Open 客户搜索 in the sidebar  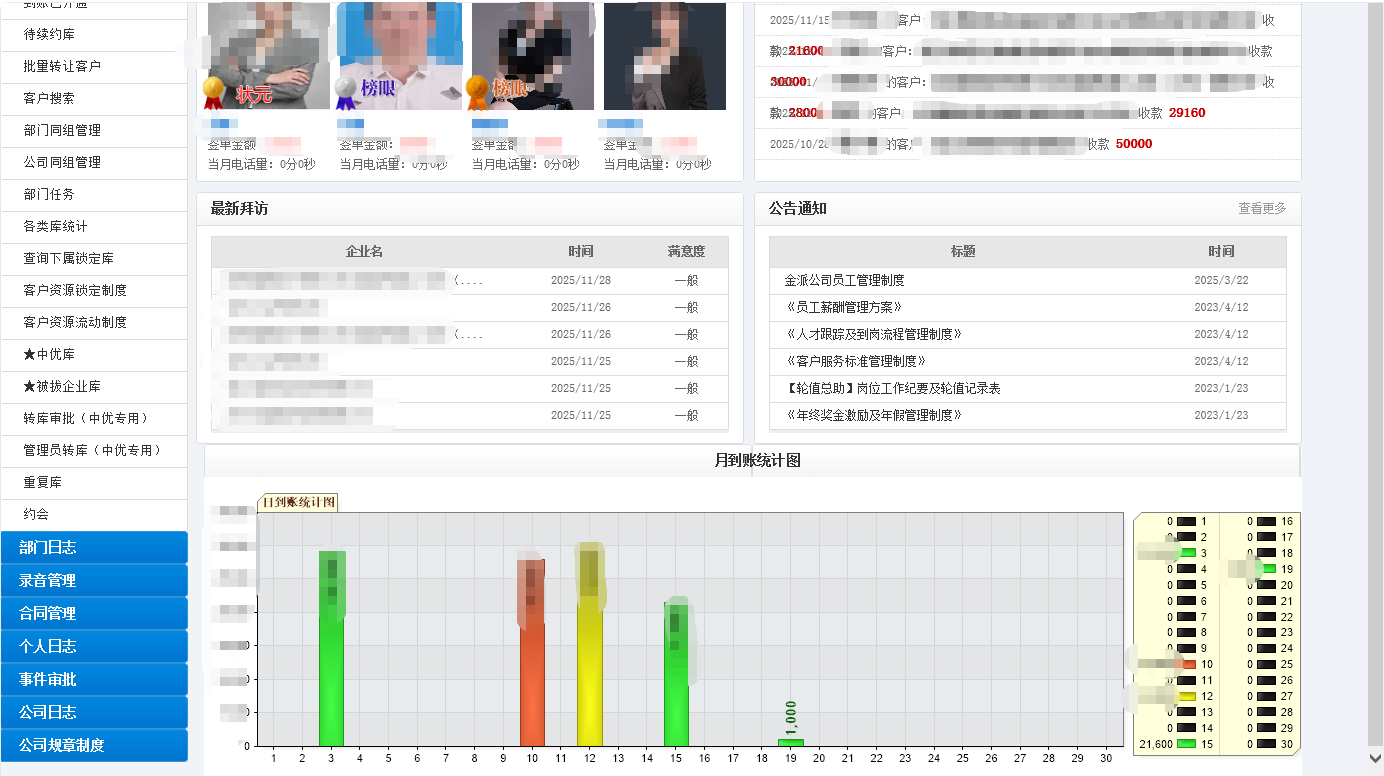click(x=49, y=98)
